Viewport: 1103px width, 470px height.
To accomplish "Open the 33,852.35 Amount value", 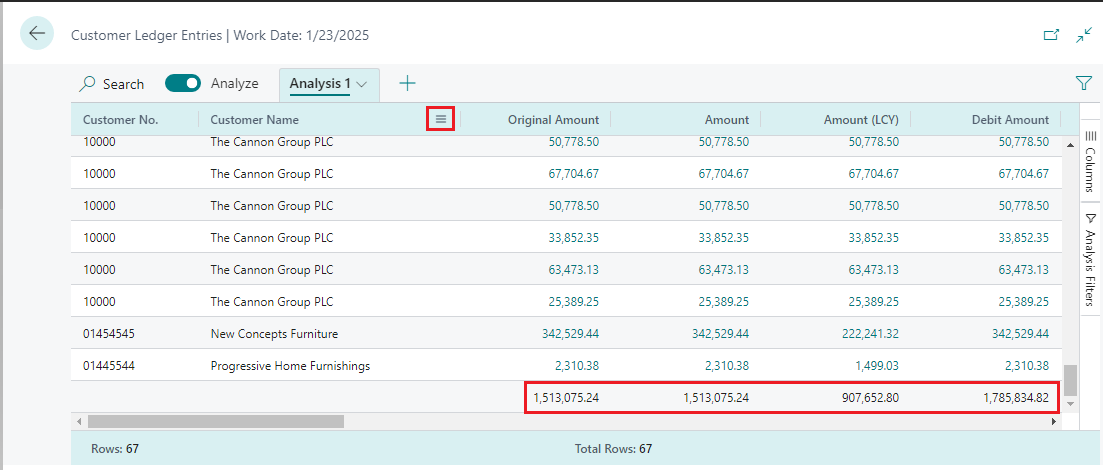I will pos(724,238).
